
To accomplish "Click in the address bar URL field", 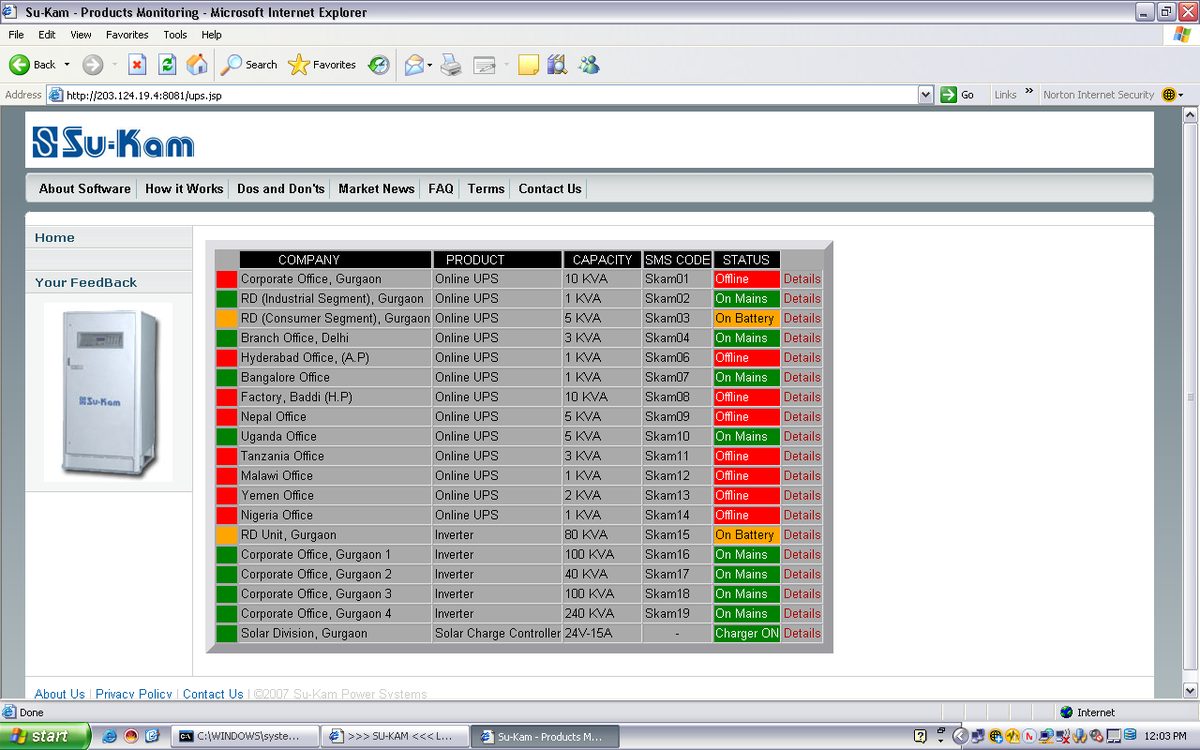I will pos(490,95).
